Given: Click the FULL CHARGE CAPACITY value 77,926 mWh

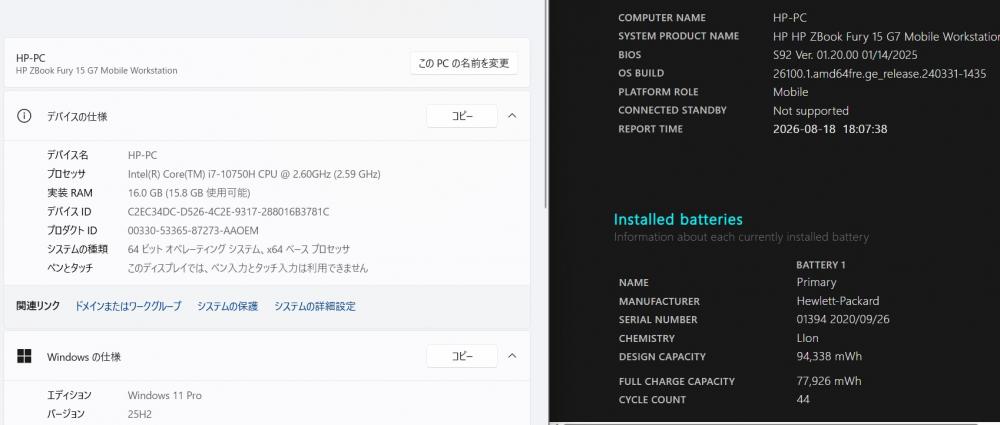Looking at the screenshot, I should (x=829, y=381).
